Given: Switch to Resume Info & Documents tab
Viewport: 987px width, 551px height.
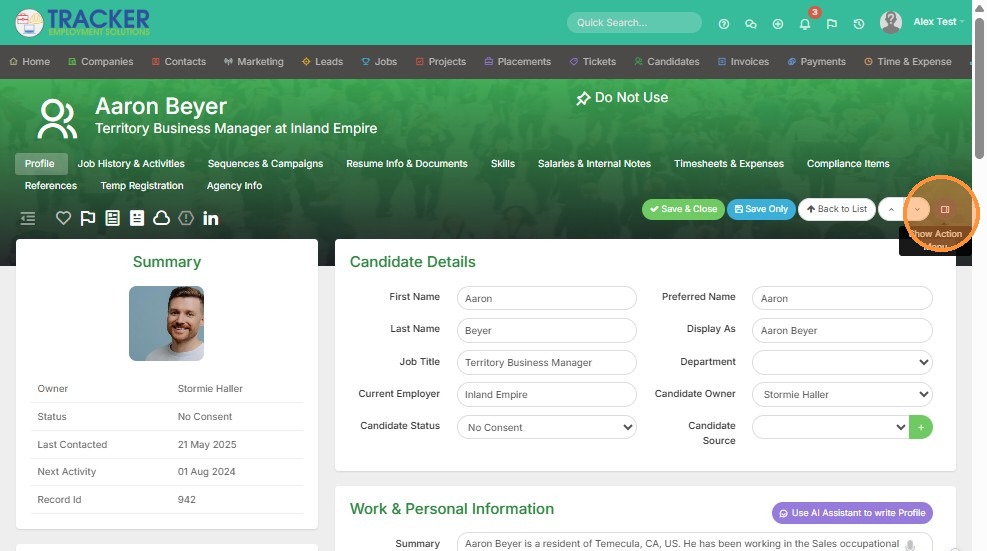Looking at the screenshot, I should [x=407, y=164].
